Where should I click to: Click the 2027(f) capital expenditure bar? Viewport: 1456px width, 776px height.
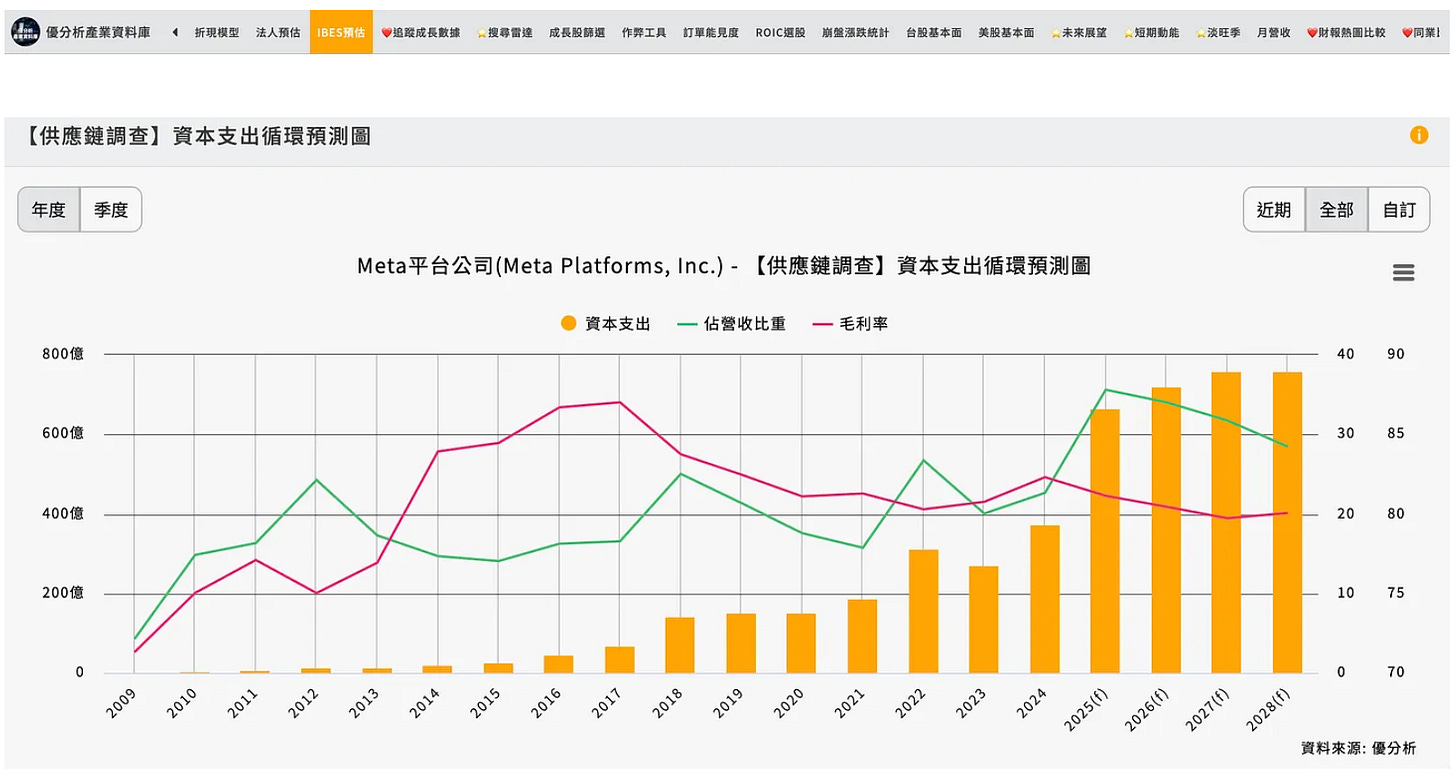[1226, 523]
